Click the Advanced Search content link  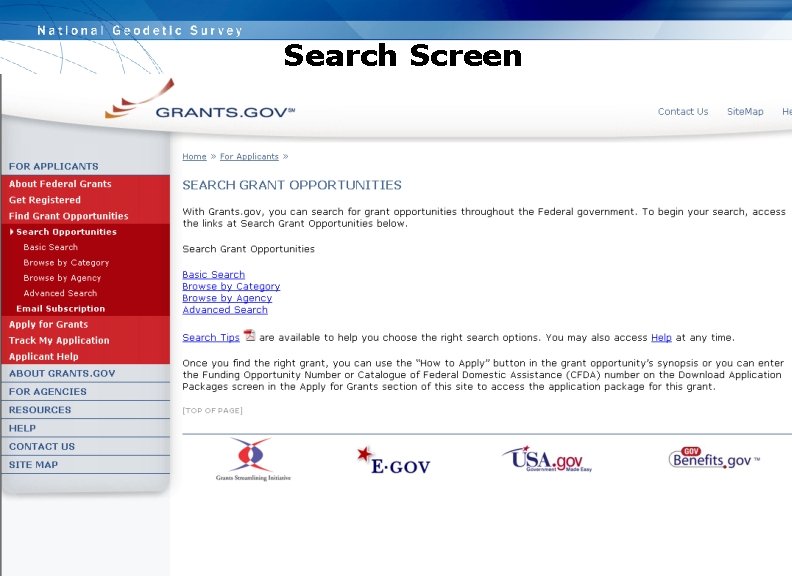(x=225, y=310)
